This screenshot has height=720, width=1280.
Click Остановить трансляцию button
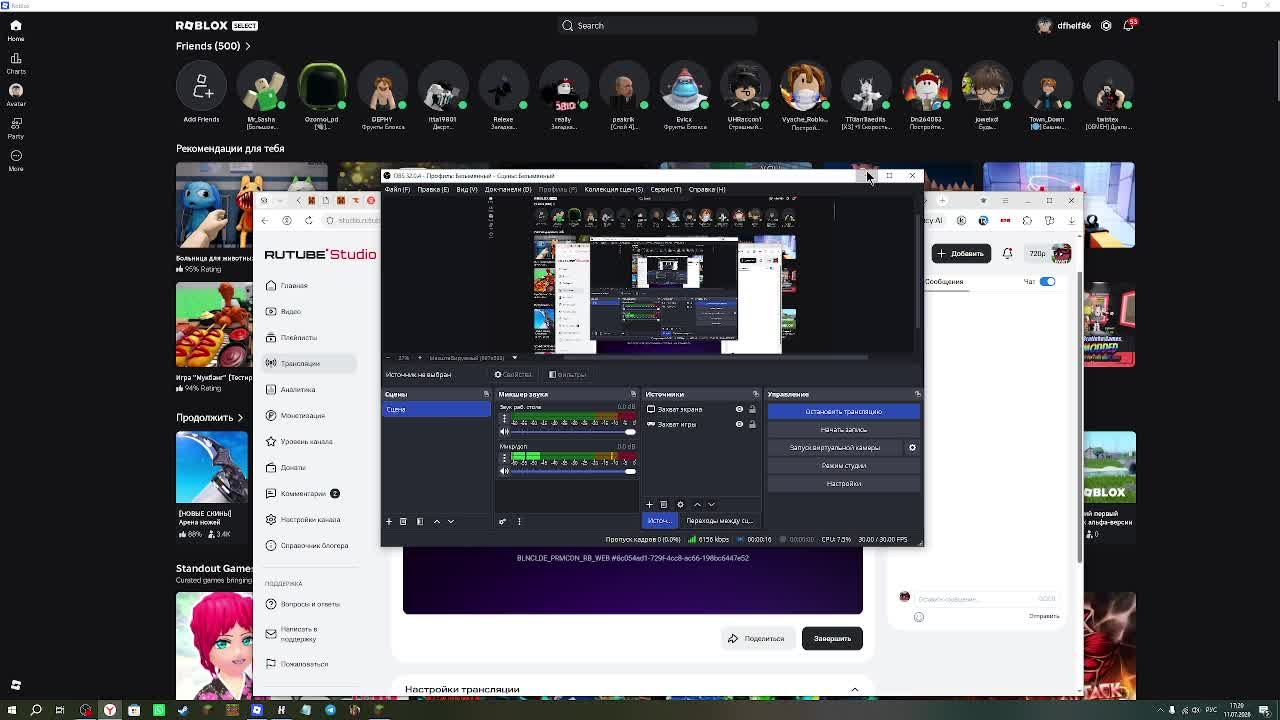pos(843,411)
